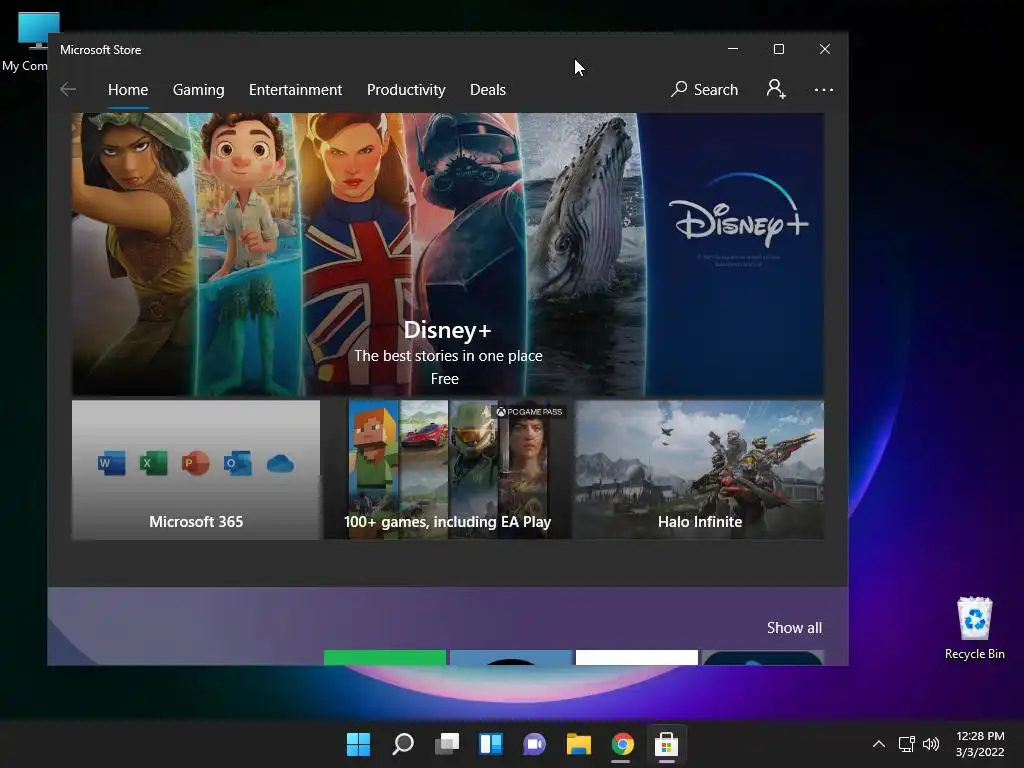Open the Windows Start menu
1024x768 pixels.
click(x=358, y=744)
